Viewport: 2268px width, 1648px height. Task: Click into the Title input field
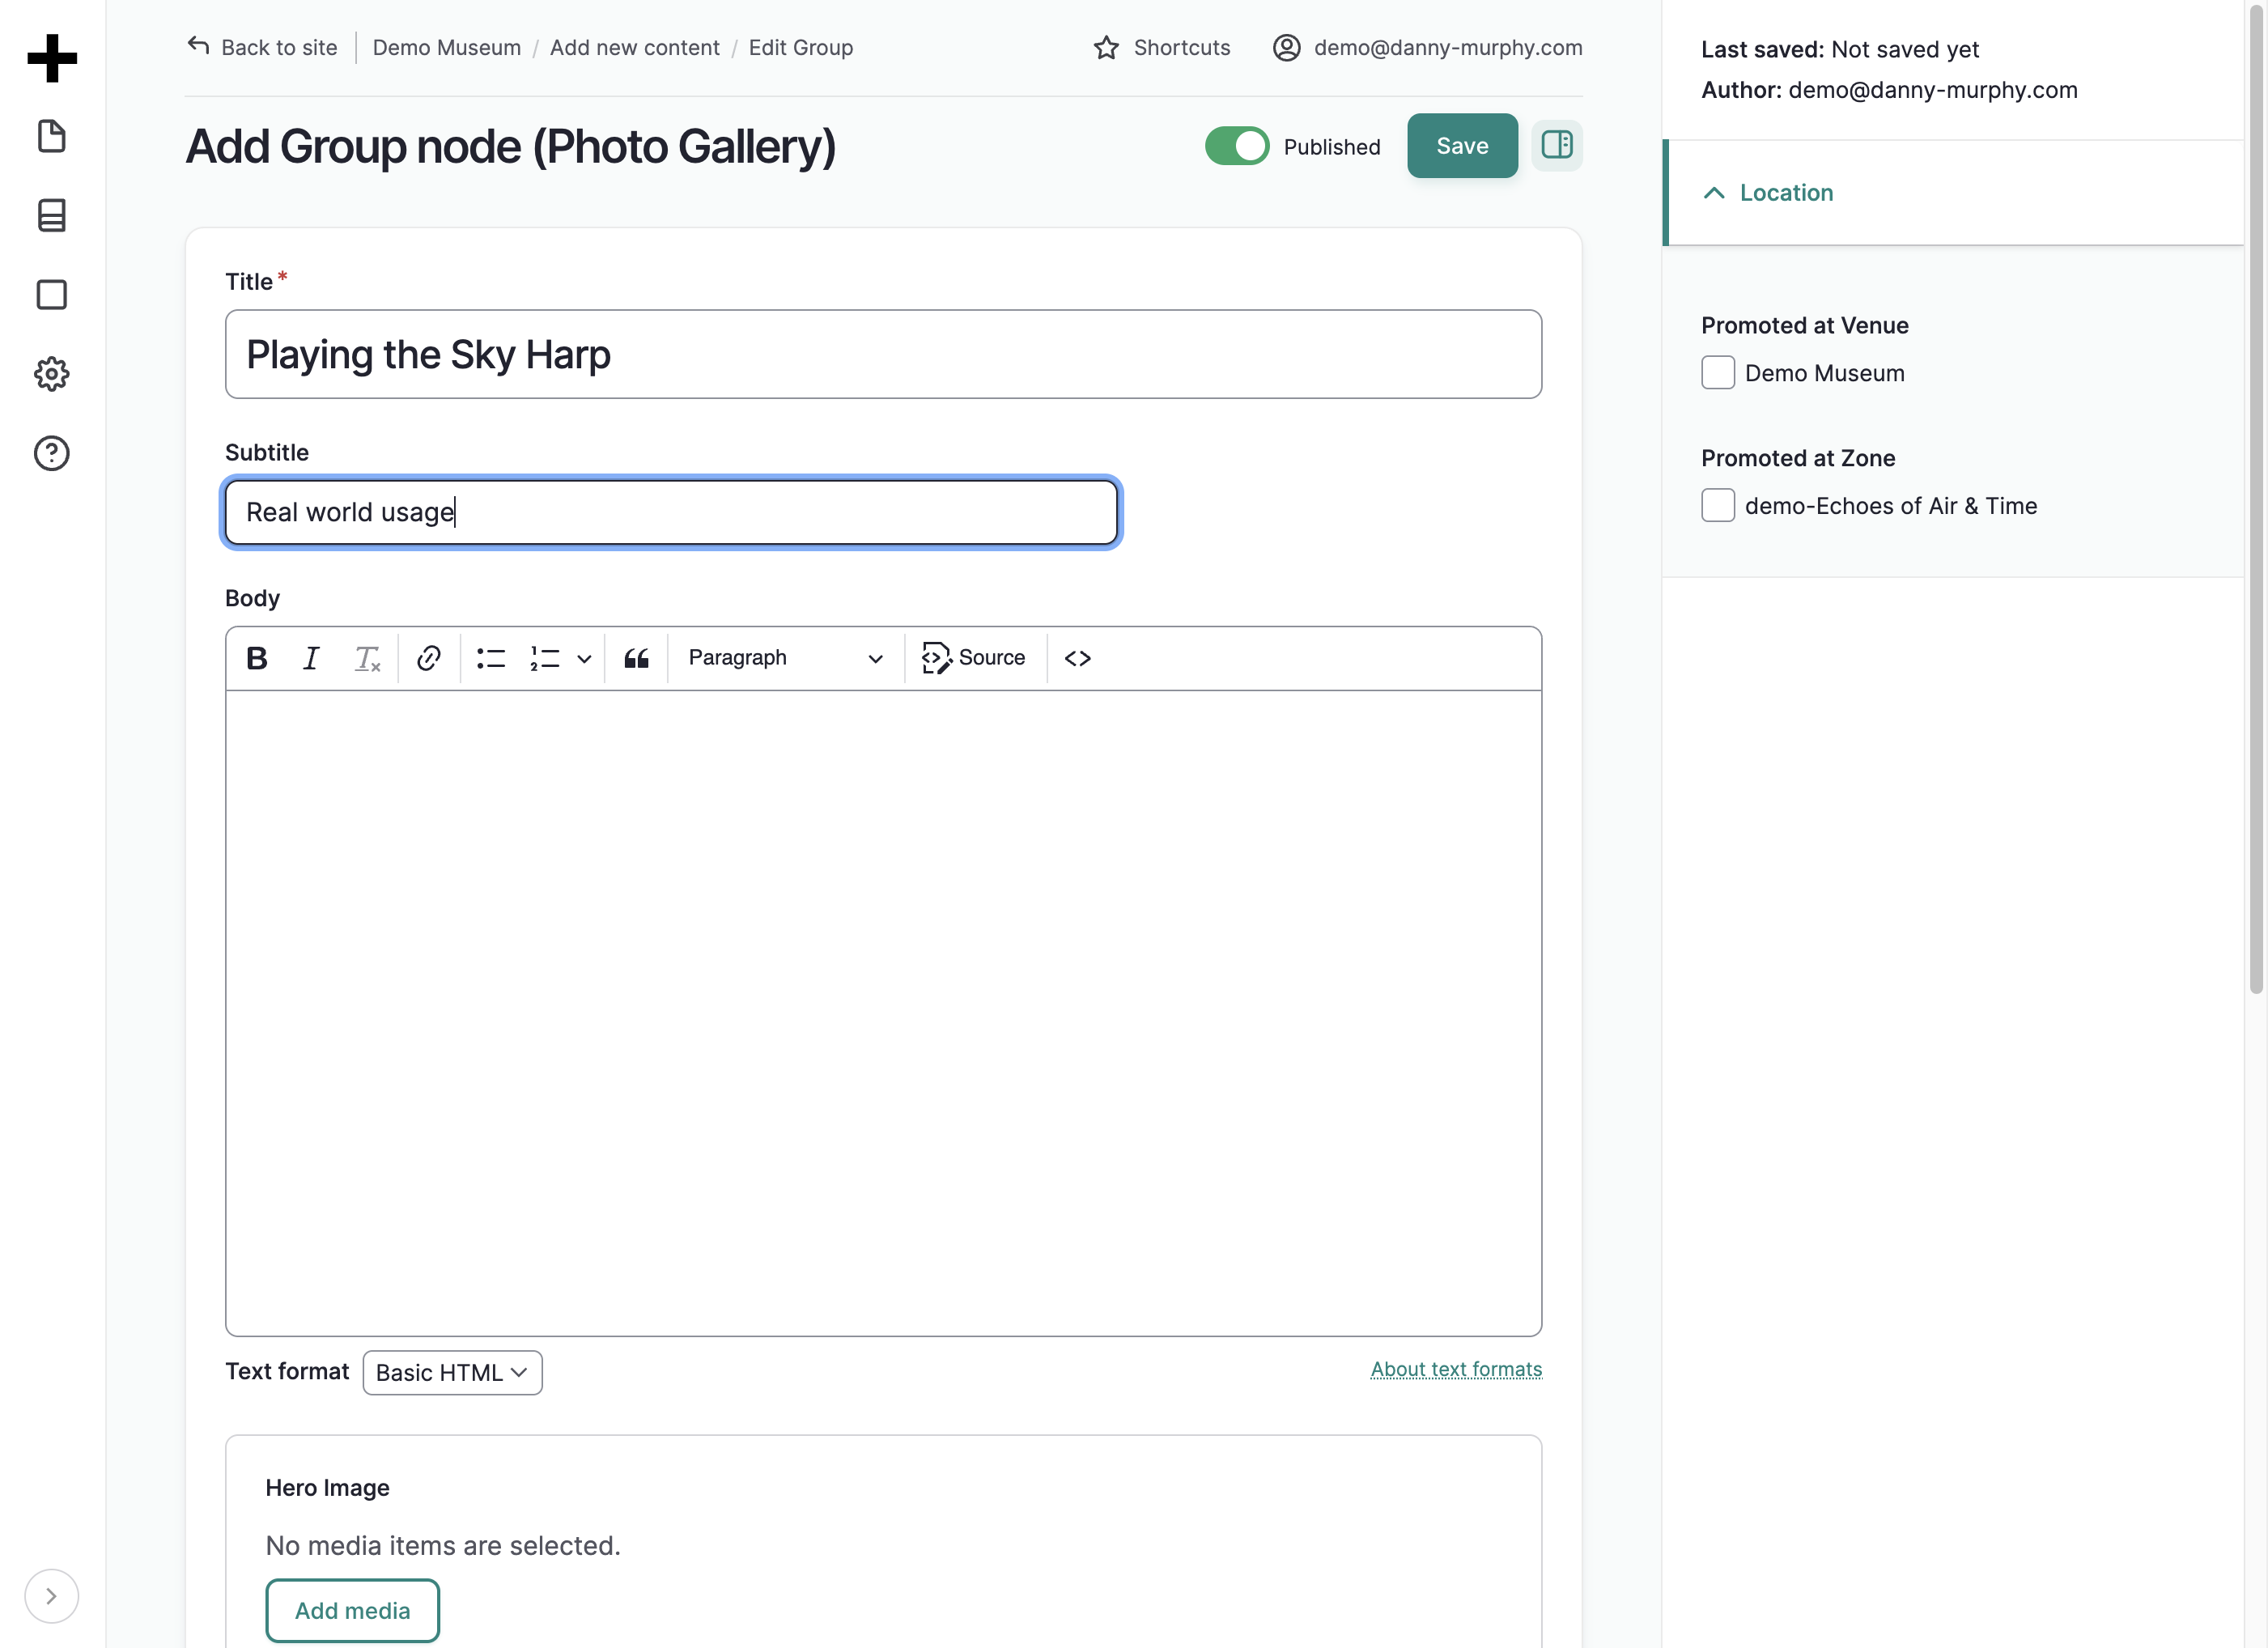(x=883, y=354)
